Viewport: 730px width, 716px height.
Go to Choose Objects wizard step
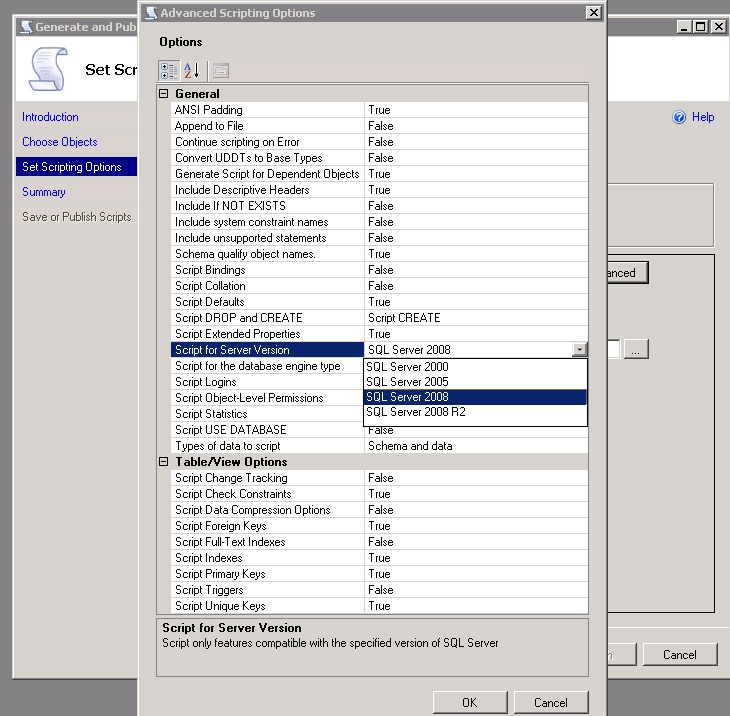pos(60,142)
